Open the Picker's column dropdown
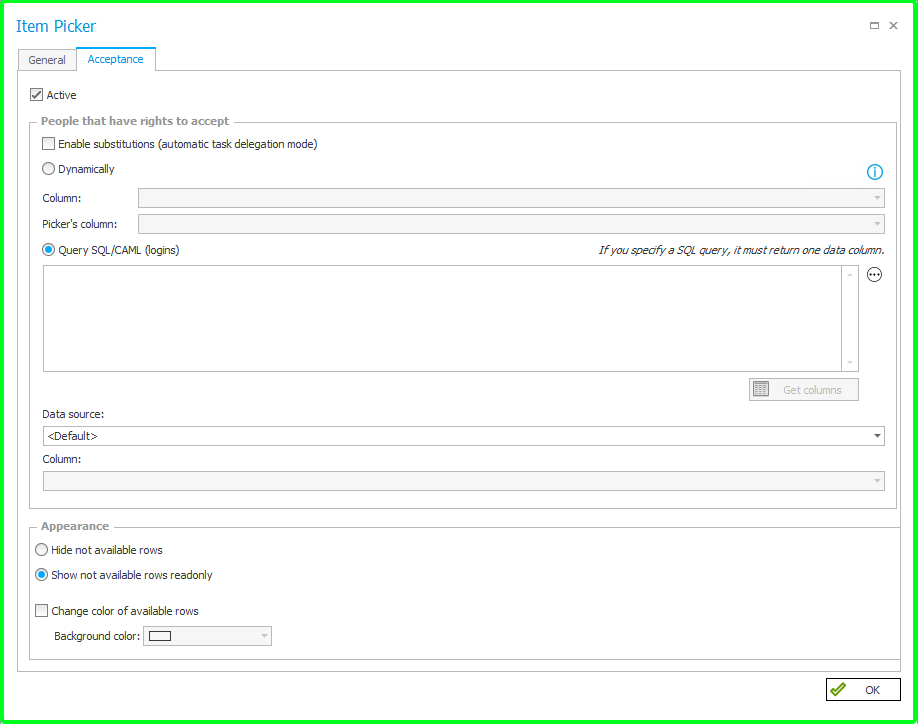 pyautogui.click(x=511, y=224)
